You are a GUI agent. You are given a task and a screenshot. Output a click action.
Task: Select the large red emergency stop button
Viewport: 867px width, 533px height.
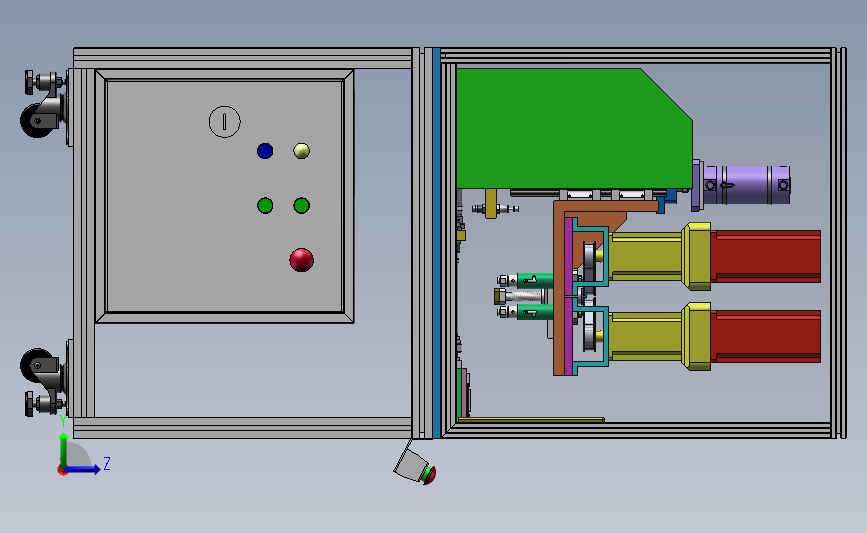click(301, 260)
